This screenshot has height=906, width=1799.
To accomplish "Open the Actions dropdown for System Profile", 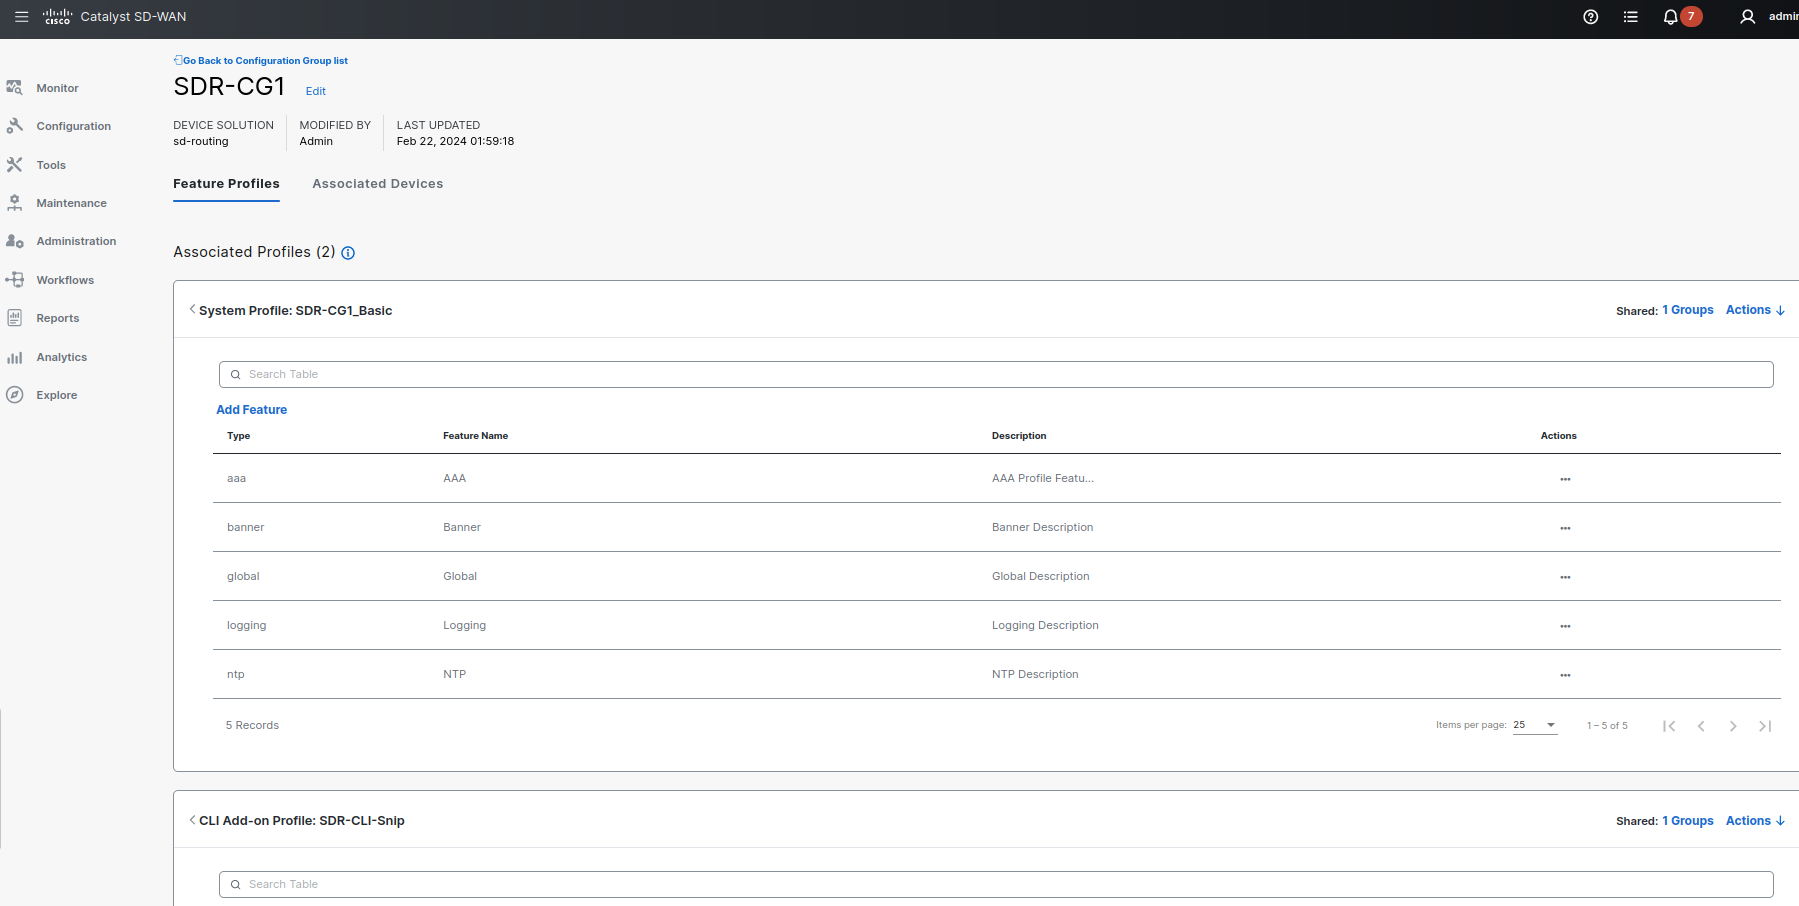I will [x=1754, y=310].
